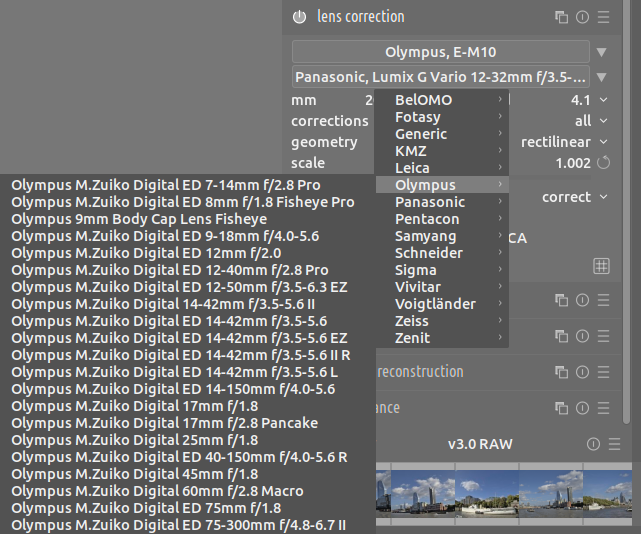The height and width of the screenshot is (534, 641).
Task: Choose Olympus 9mm Body Cap Lens Fisheye
Action: click(188, 219)
